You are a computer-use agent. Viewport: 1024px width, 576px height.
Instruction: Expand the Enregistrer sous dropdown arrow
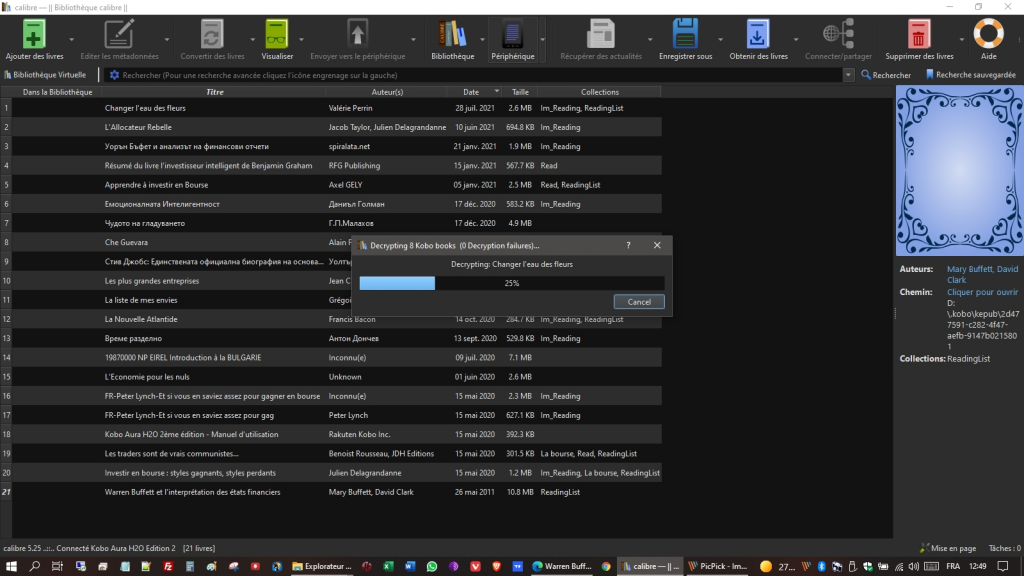720,39
